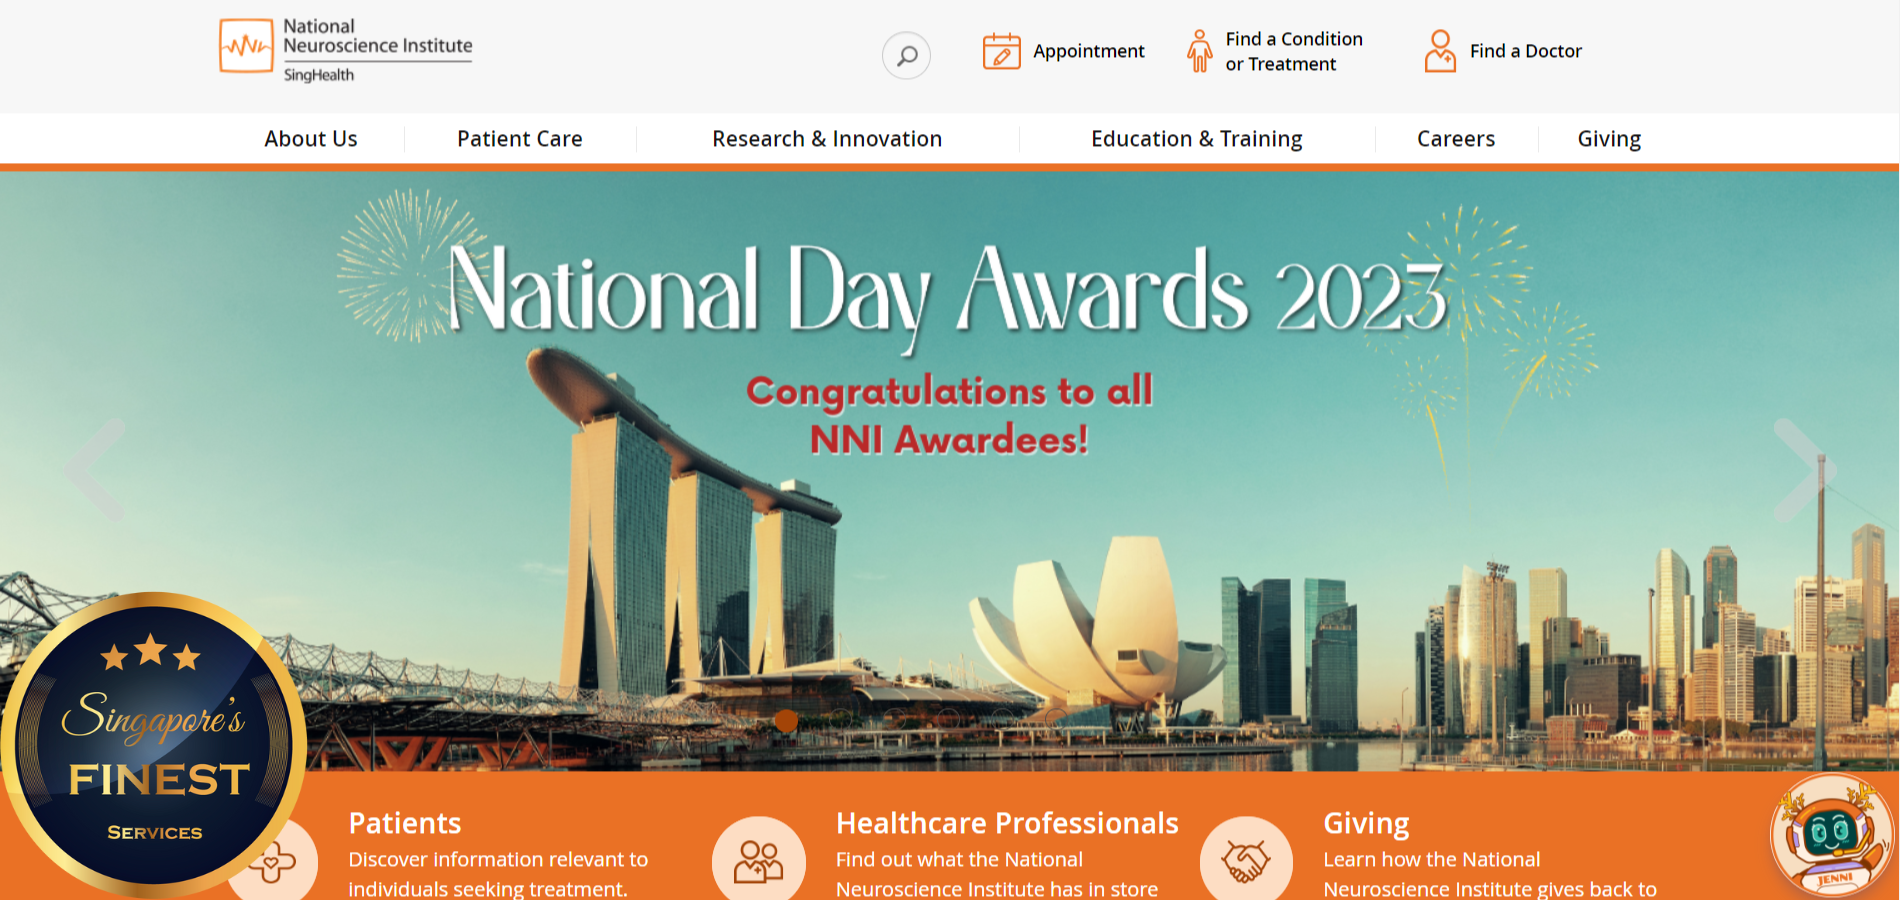This screenshot has width=1900, height=900.
Task: Click the Patients section heading
Action: click(x=404, y=823)
